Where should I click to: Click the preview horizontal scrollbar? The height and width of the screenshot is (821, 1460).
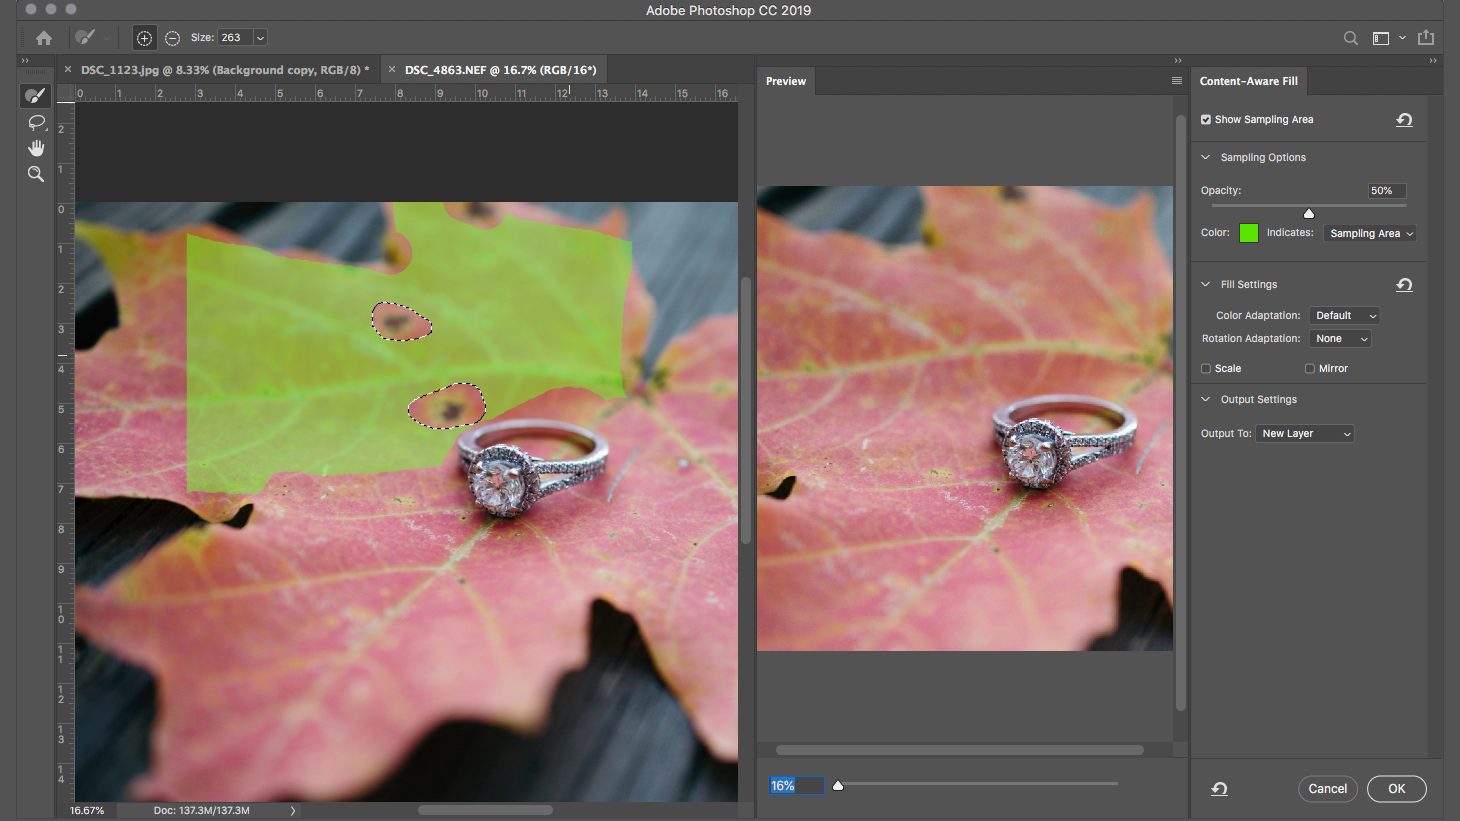(960, 750)
